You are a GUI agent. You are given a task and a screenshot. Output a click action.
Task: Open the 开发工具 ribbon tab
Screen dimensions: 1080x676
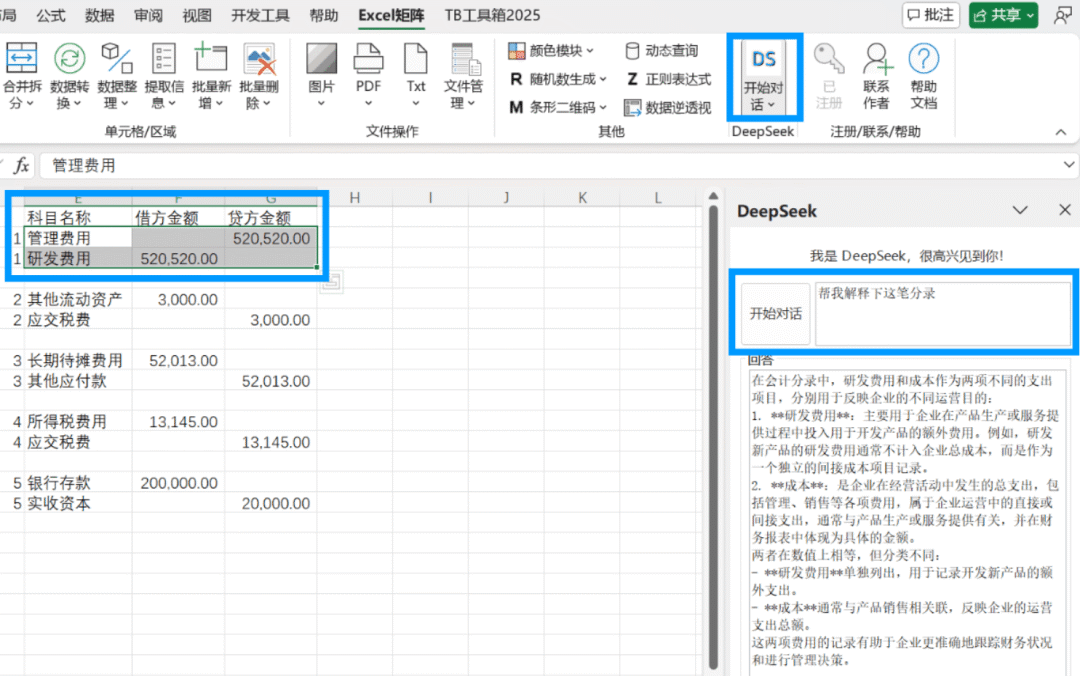tap(262, 15)
